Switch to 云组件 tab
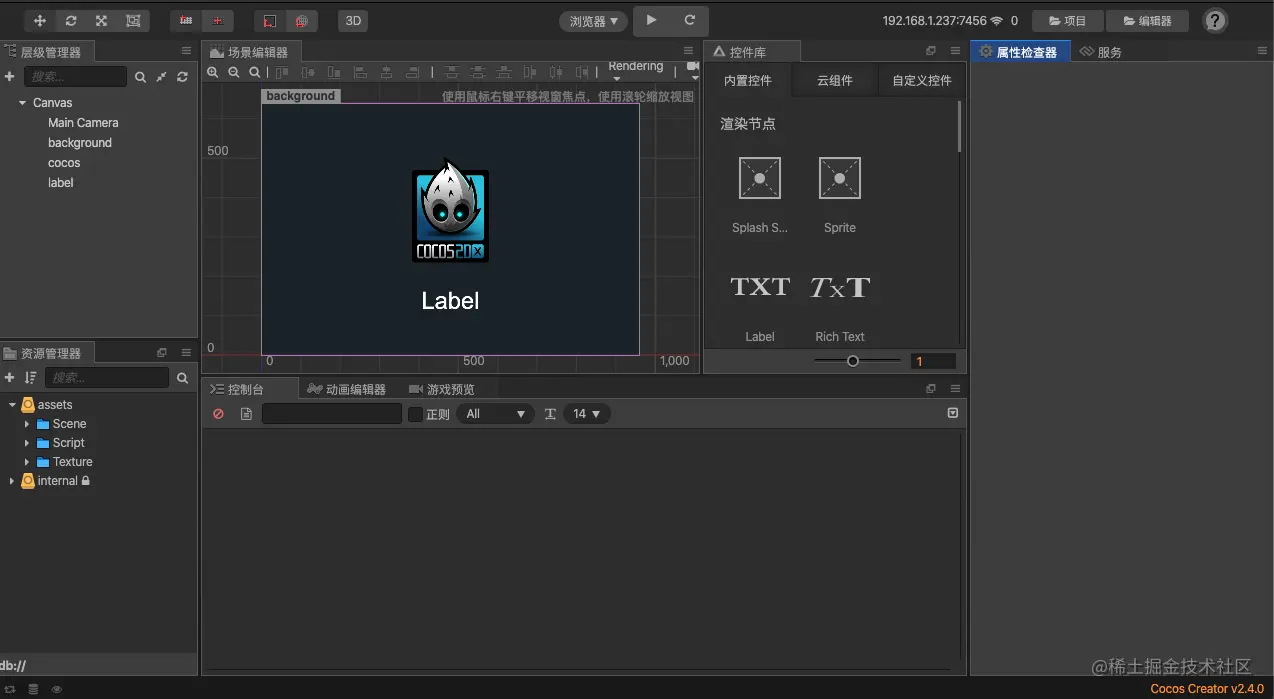The width and height of the screenshot is (1274, 699). click(x=834, y=80)
